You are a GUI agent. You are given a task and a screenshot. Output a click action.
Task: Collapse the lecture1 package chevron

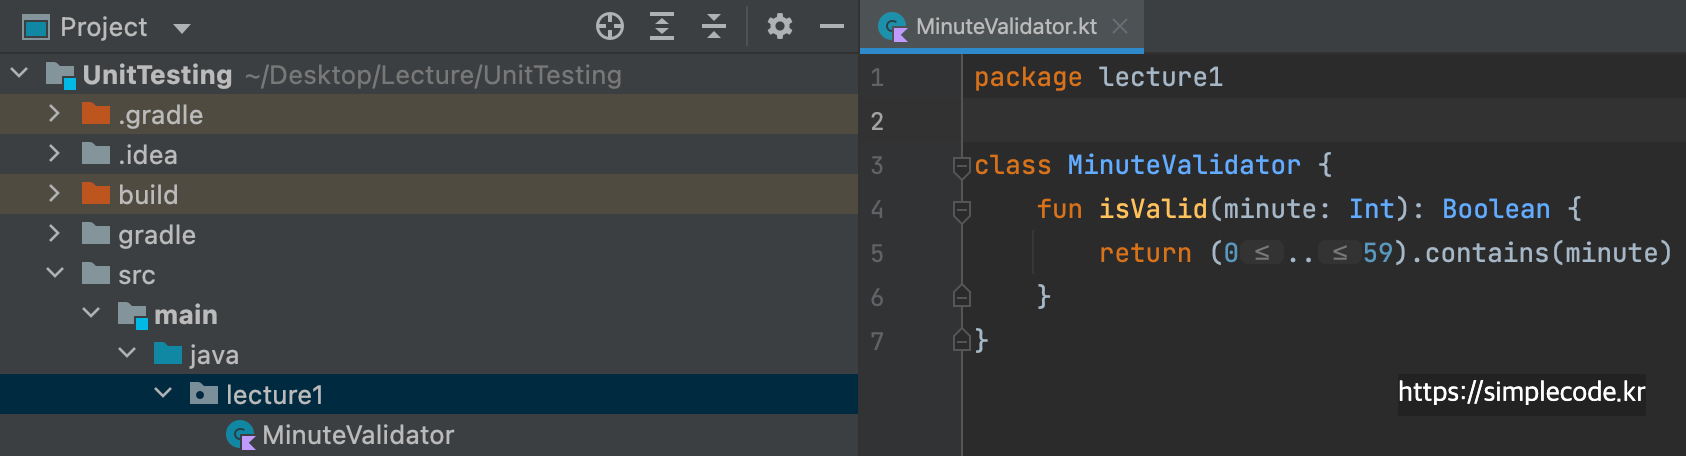click(163, 394)
